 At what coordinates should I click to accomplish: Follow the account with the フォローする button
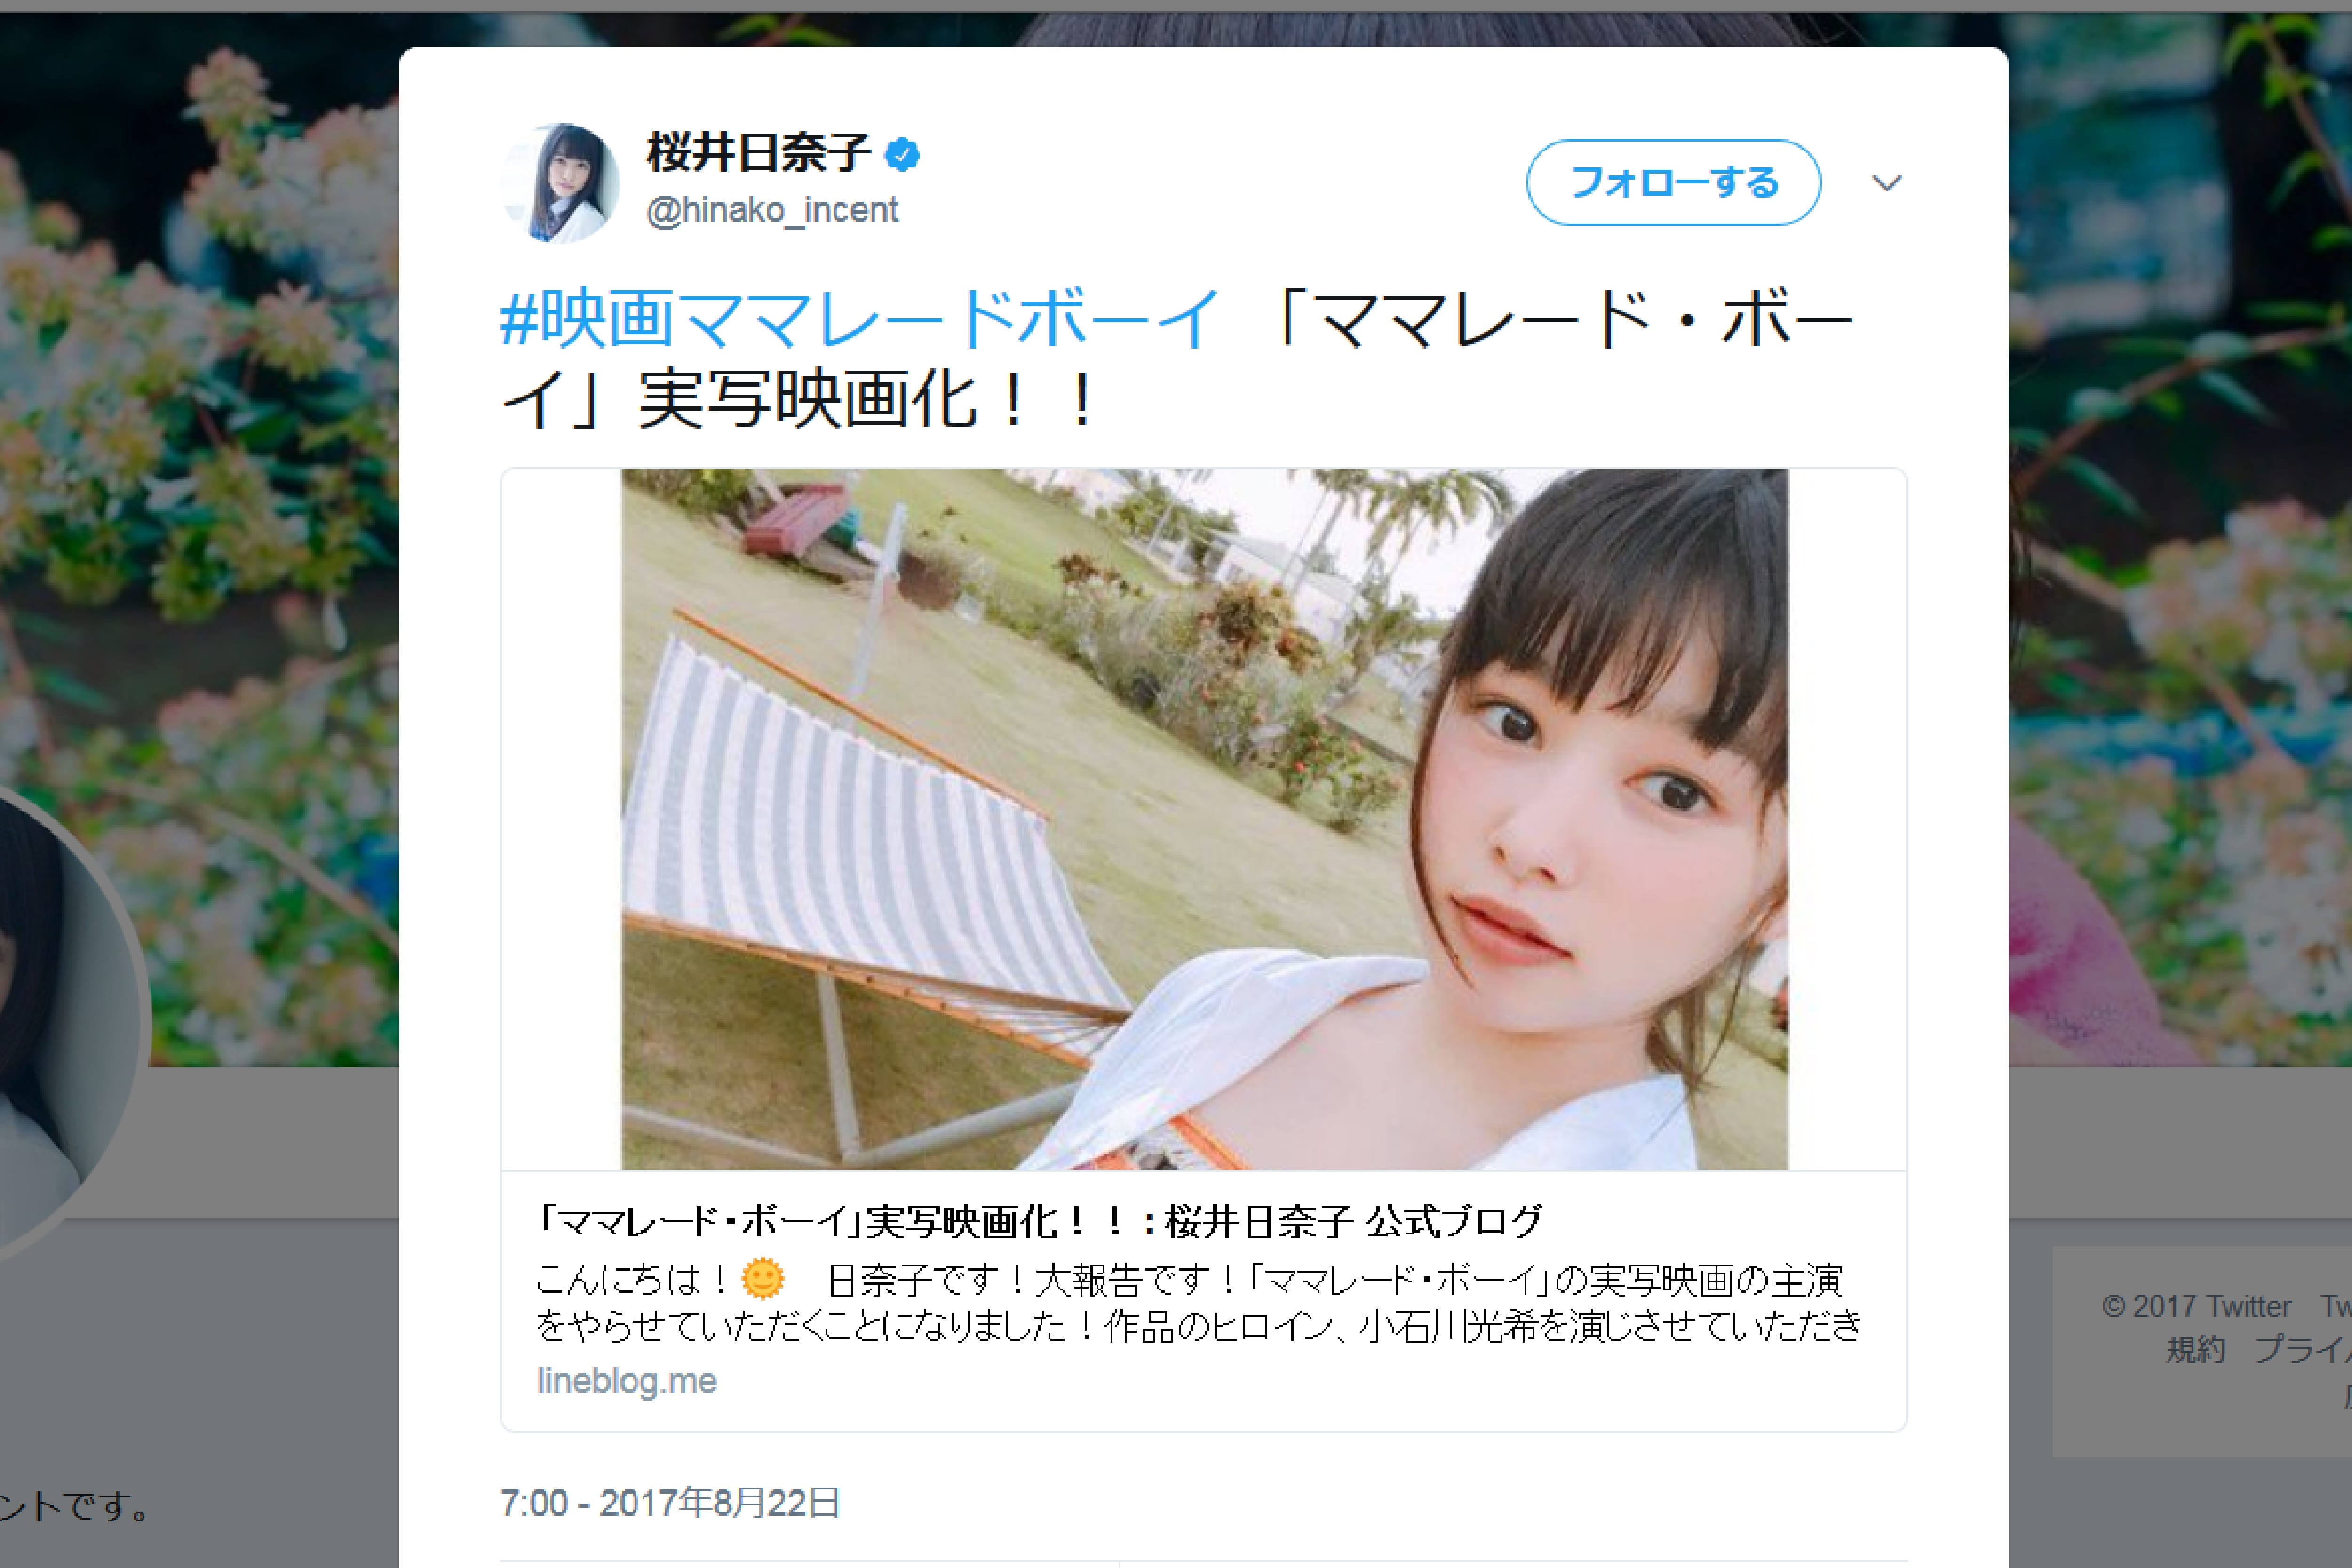tap(1673, 182)
